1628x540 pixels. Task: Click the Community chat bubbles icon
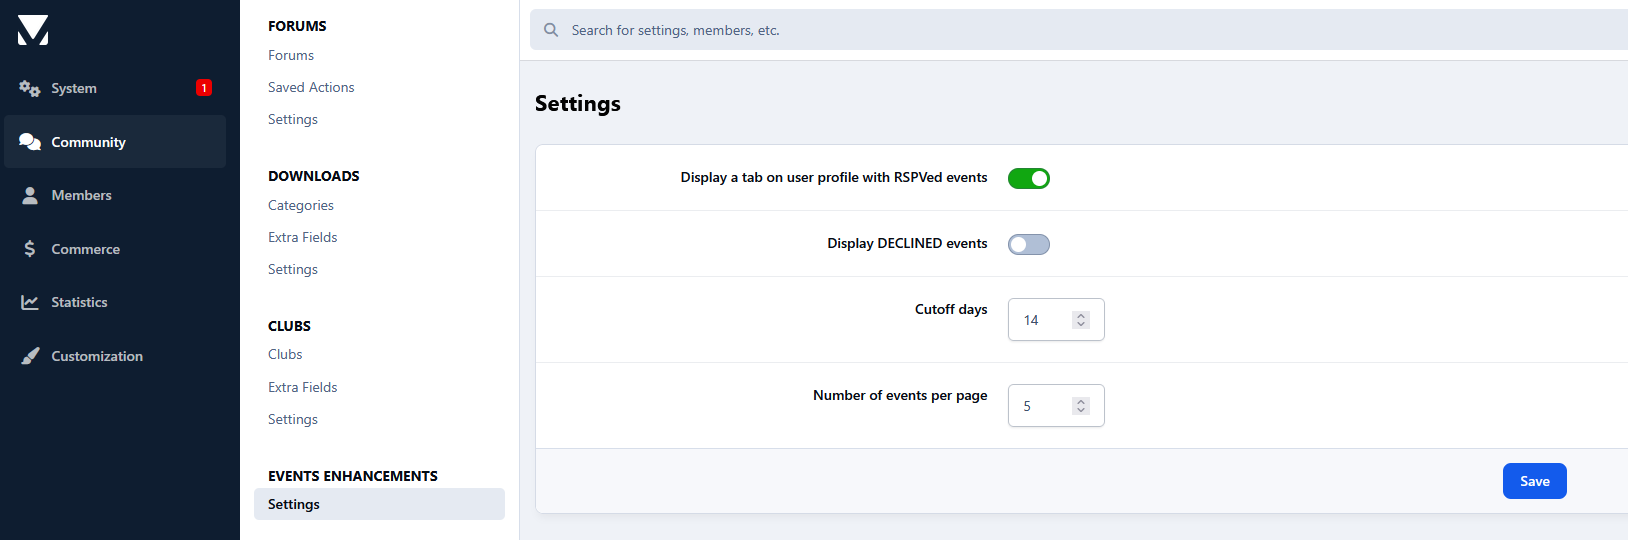pyautogui.click(x=30, y=142)
